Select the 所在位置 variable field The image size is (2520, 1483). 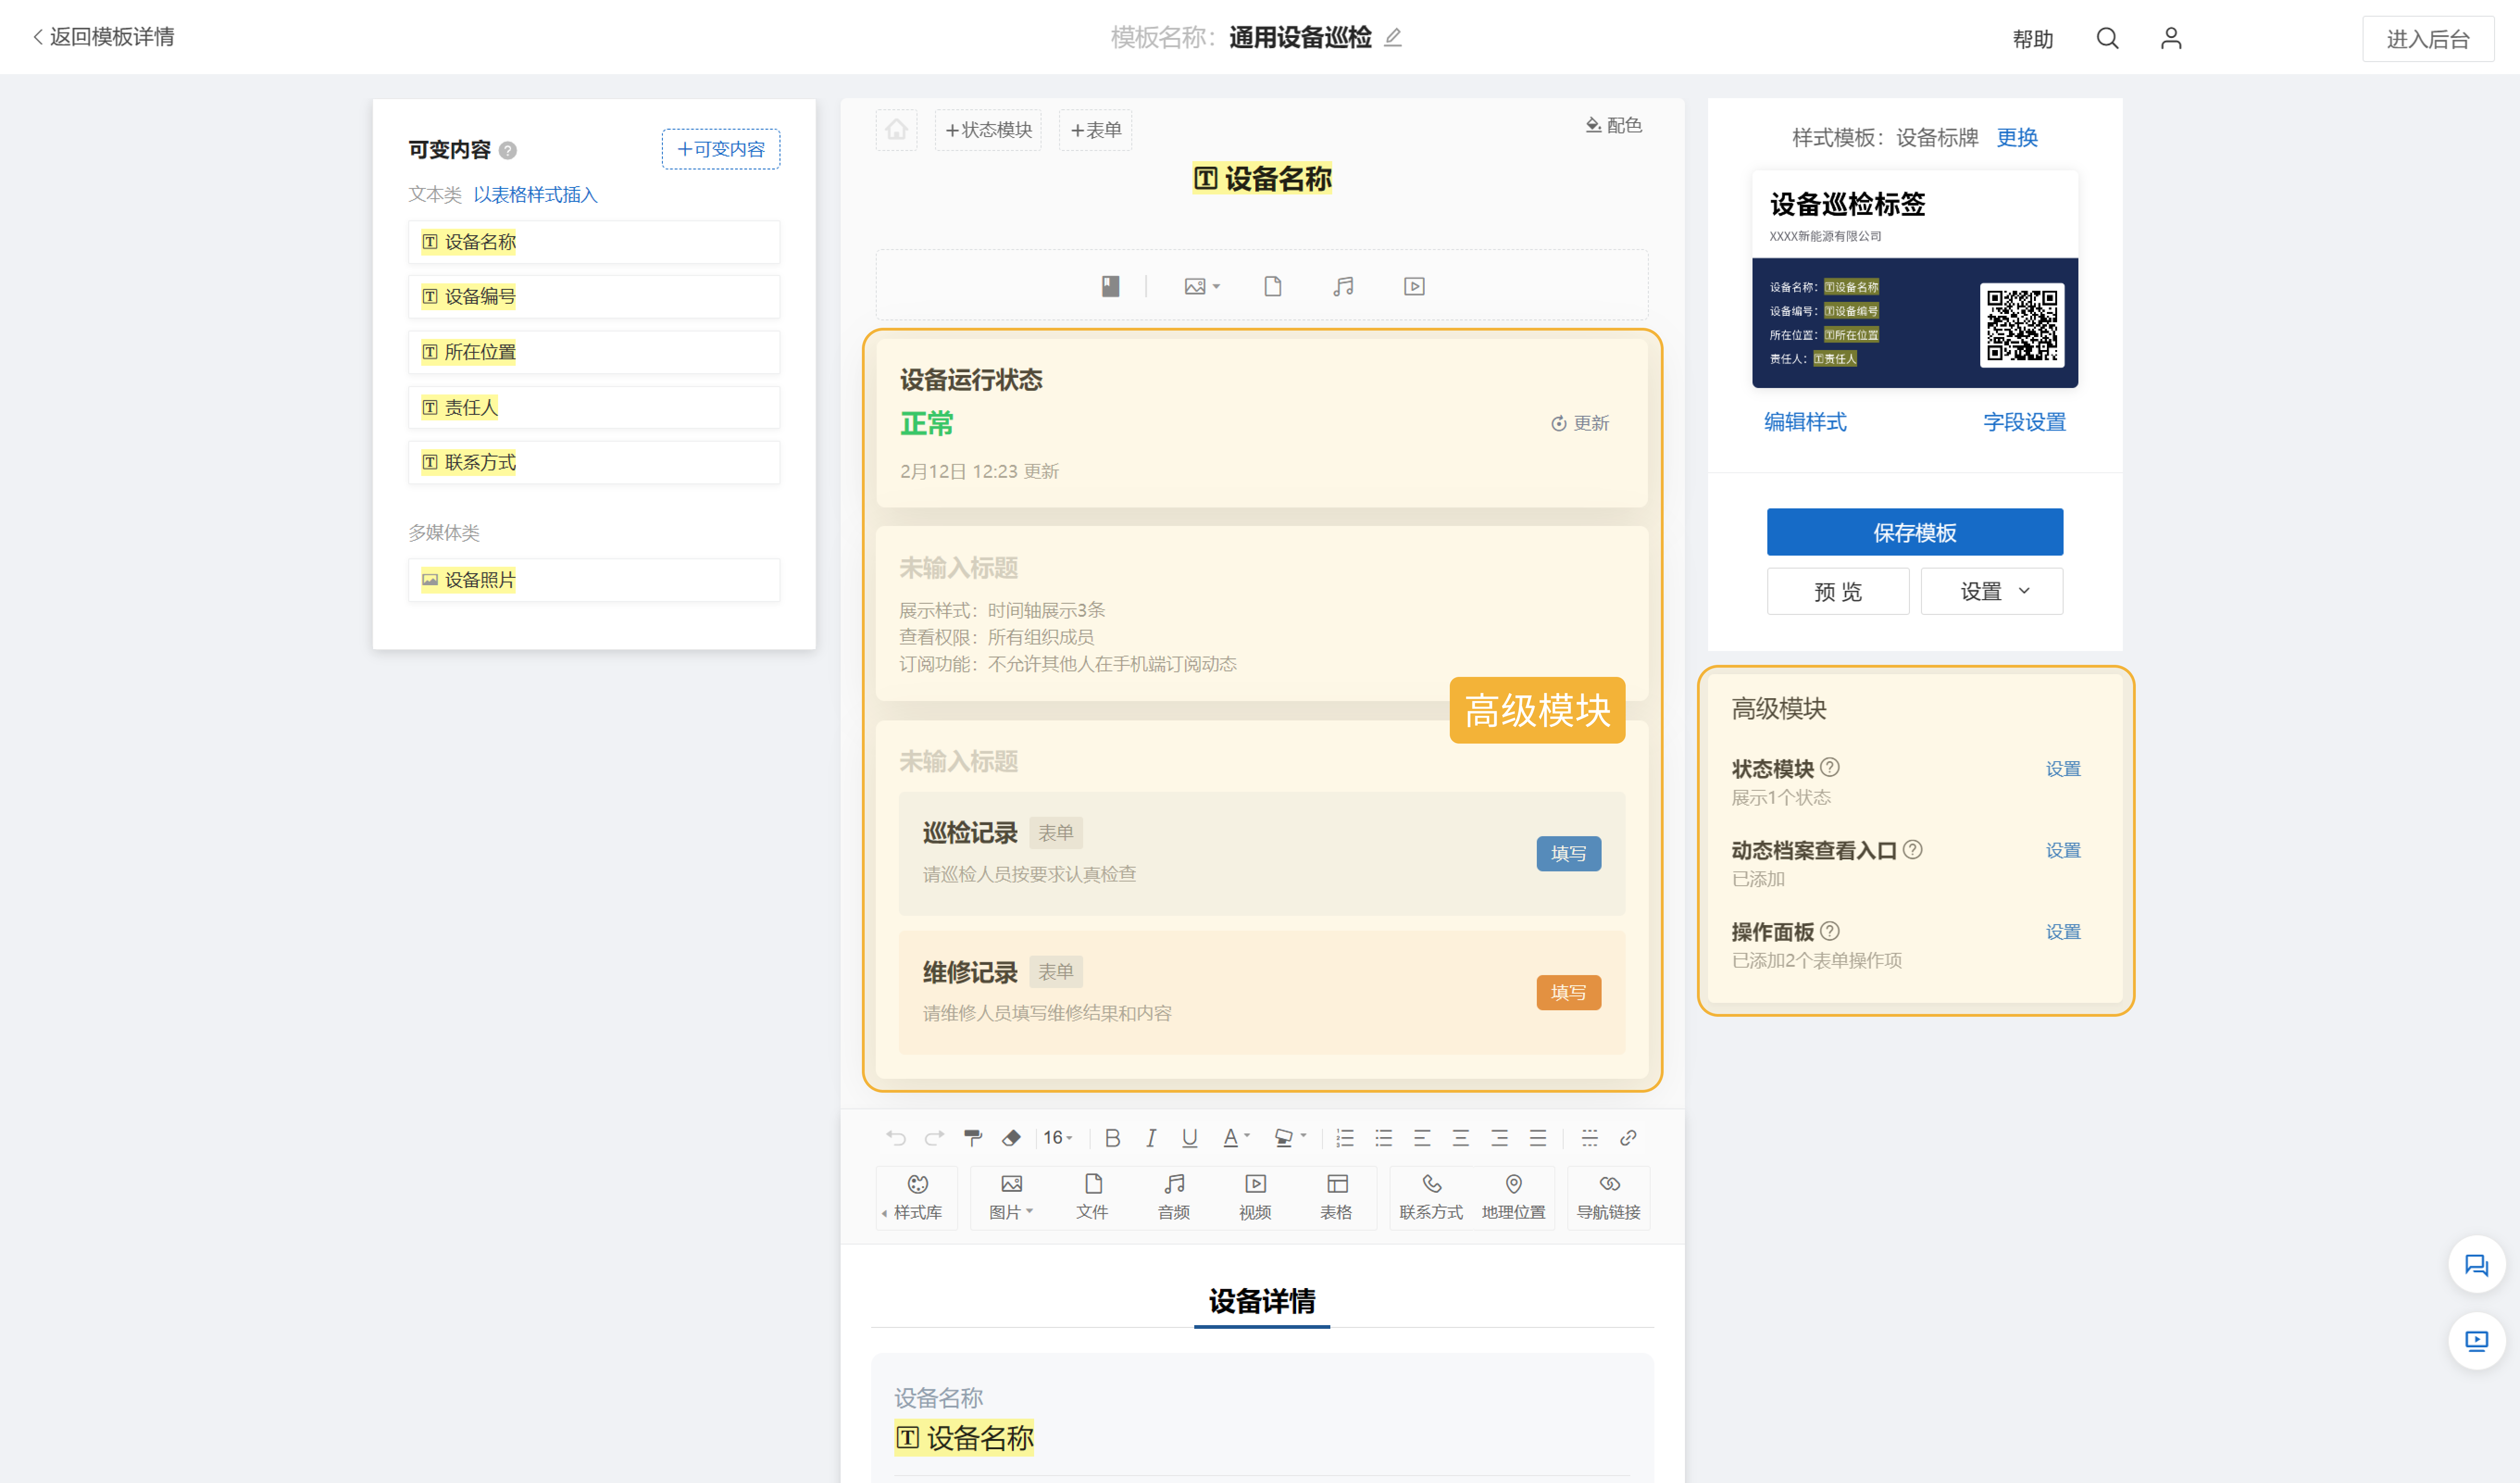pos(594,352)
